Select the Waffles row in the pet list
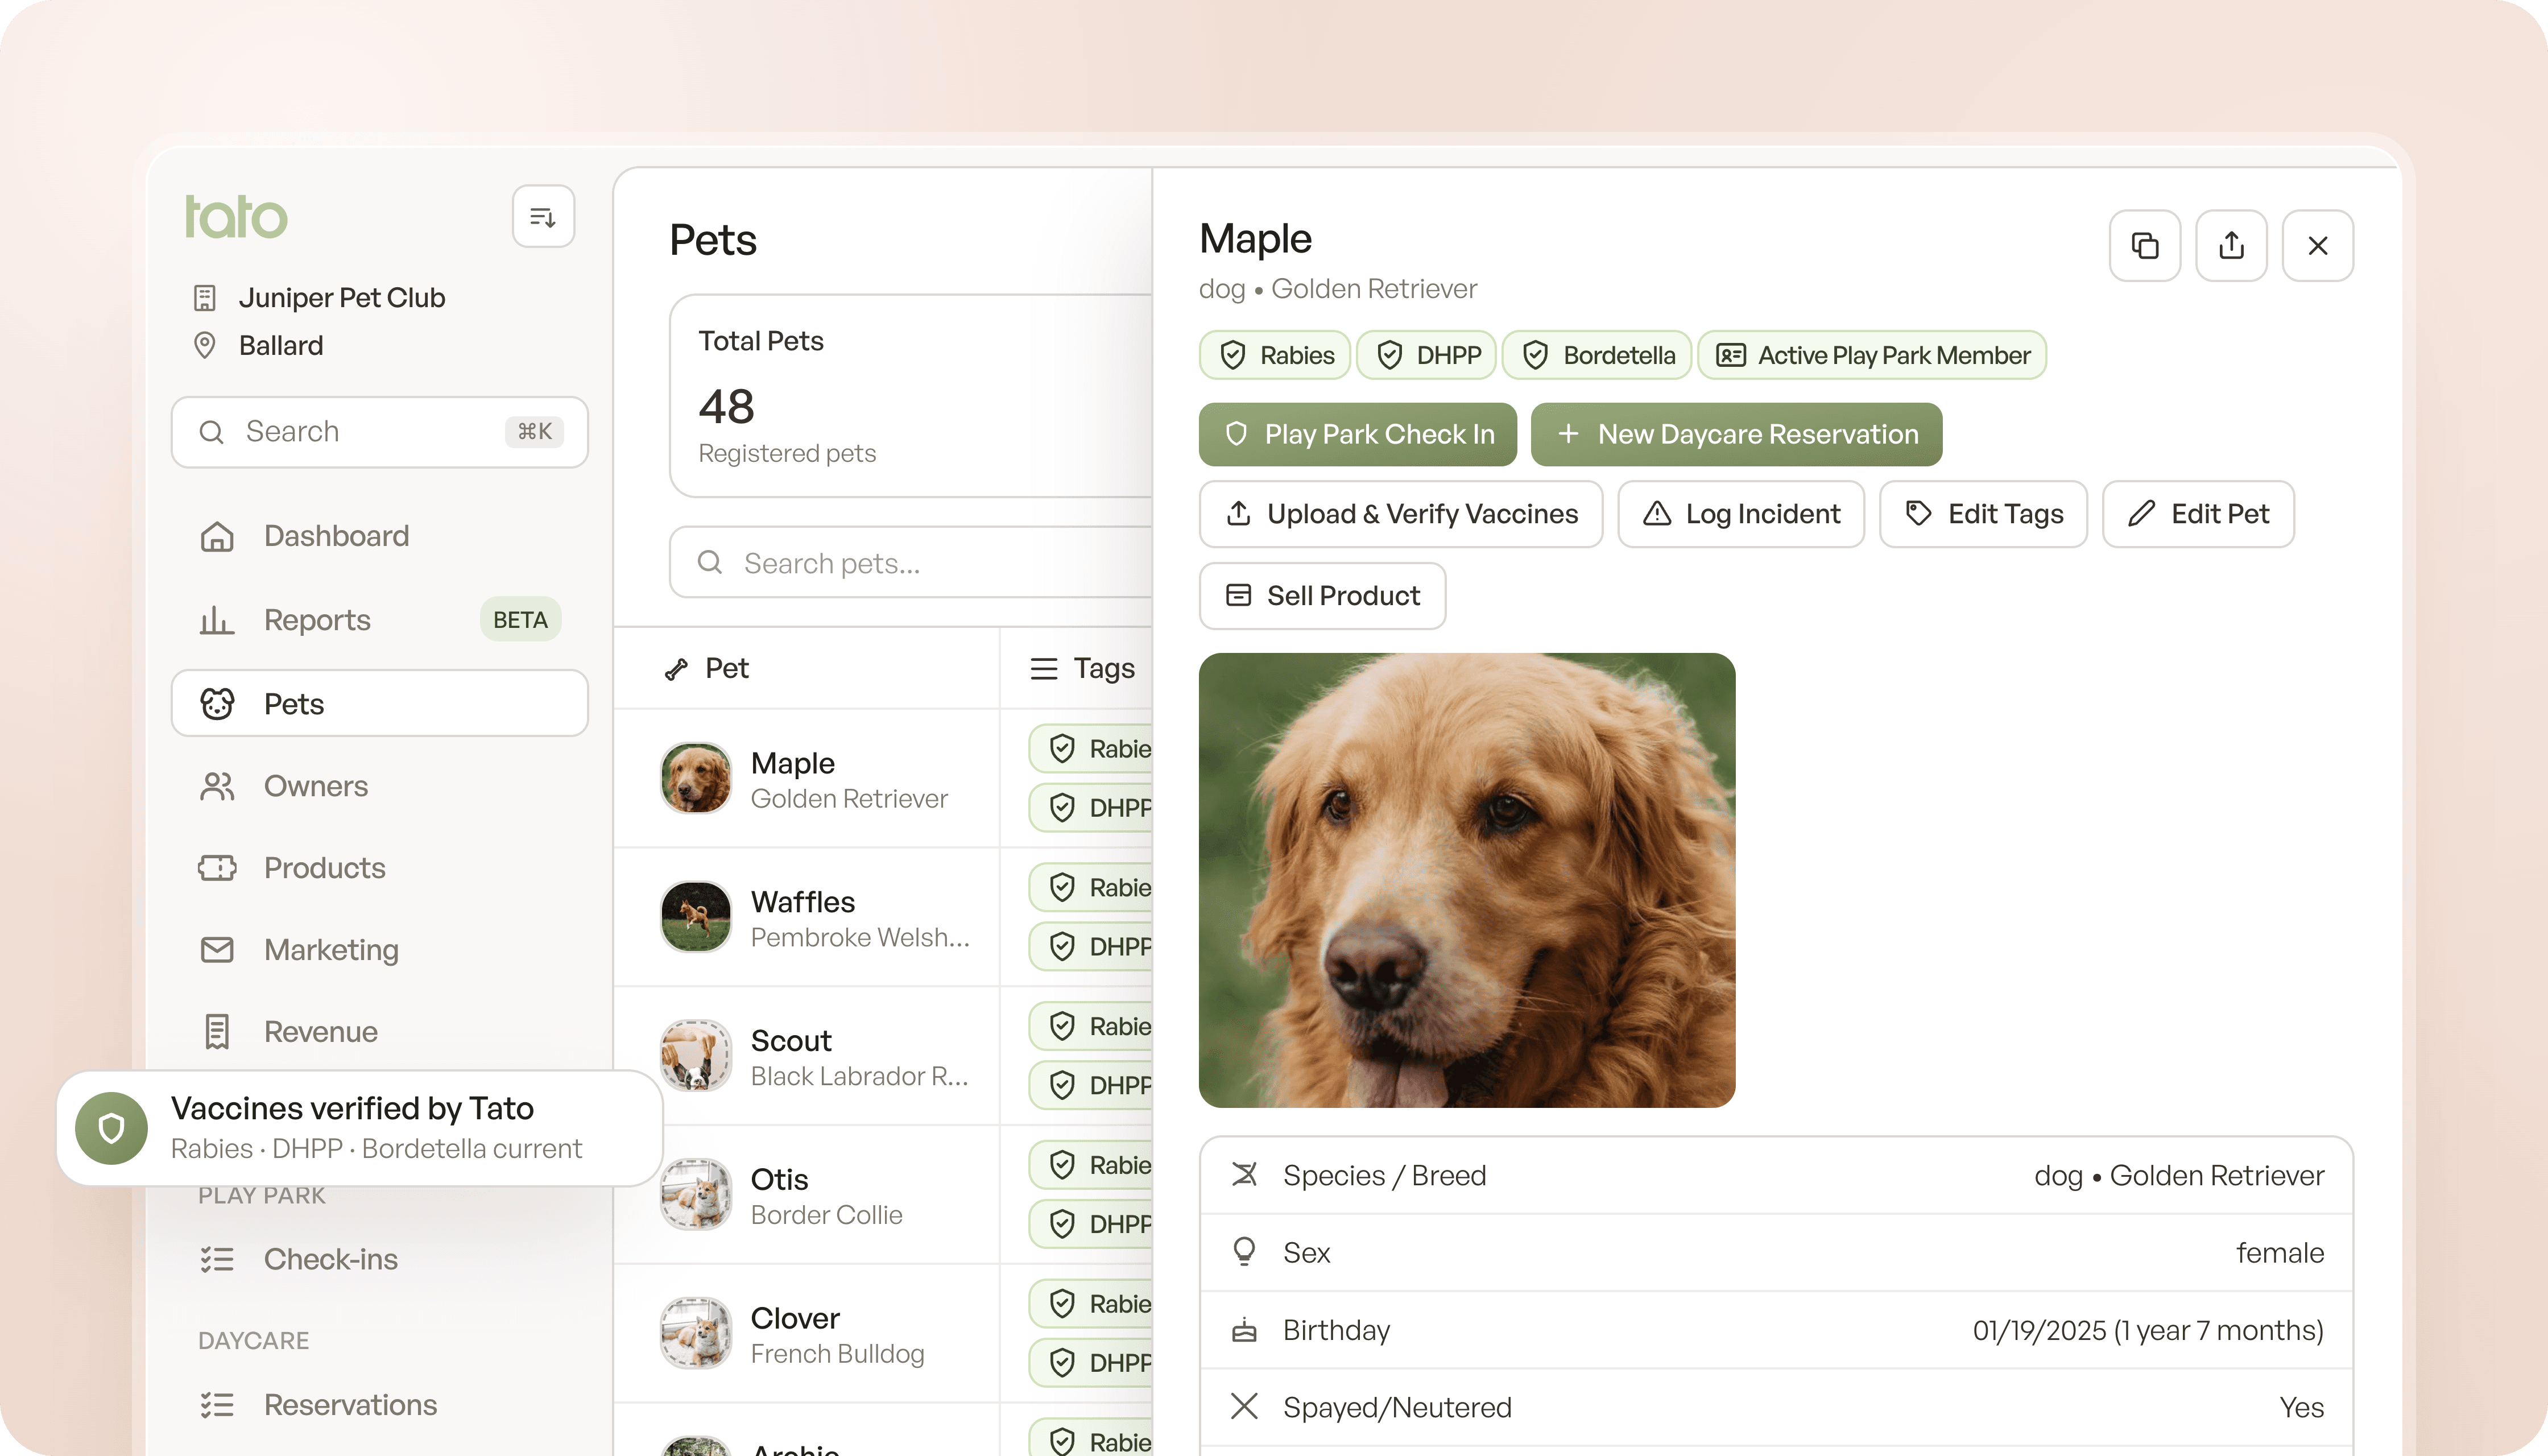Screen dimensions: 2548x1456 click(883, 918)
